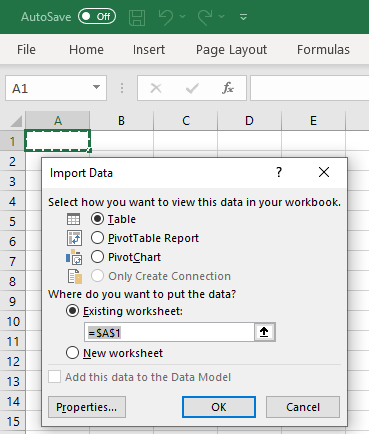Click the Properties... button
369x434 pixels.
click(x=87, y=407)
